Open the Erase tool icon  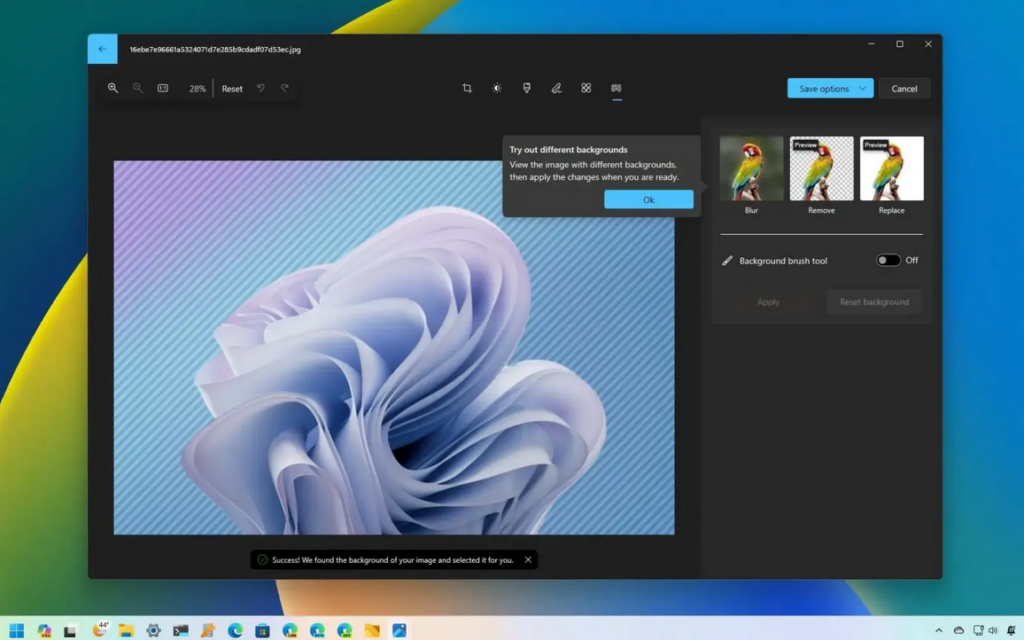tap(586, 88)
